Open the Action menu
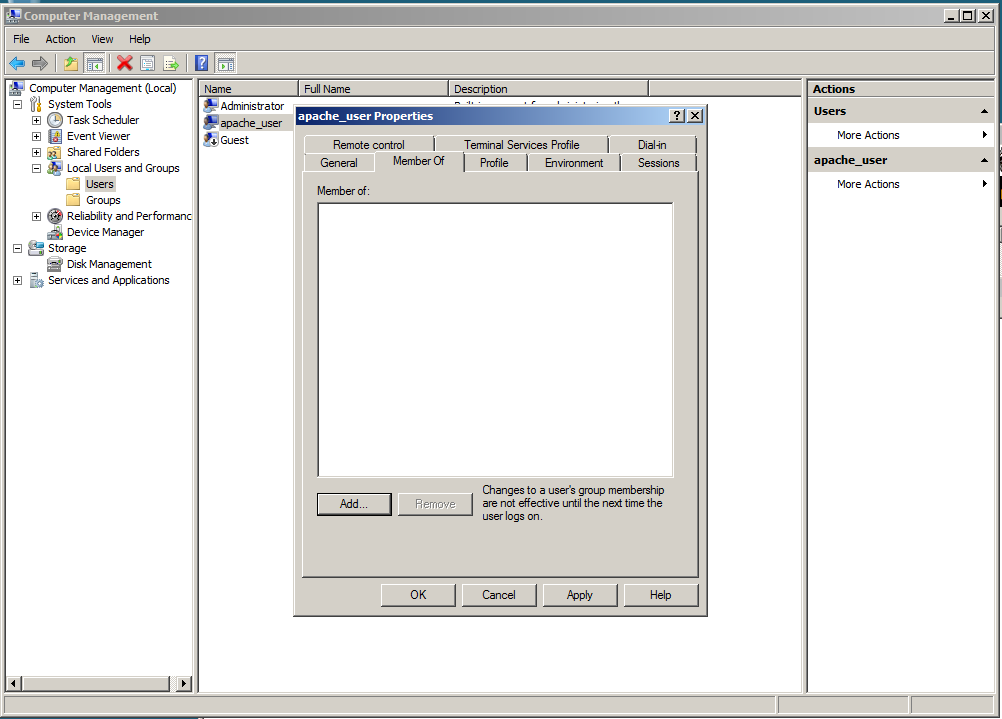Viewport: 1002px width, 719px height. (60, 39)
